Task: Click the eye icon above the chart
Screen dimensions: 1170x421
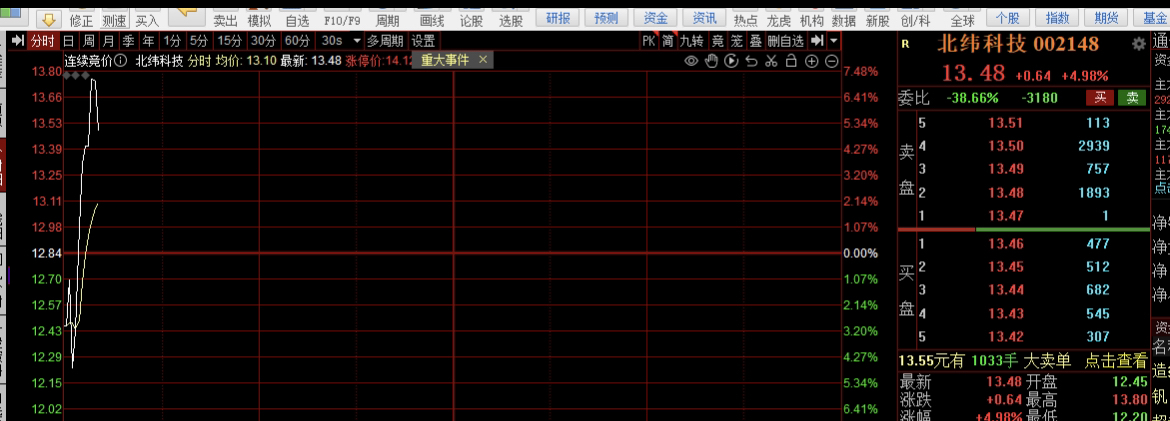Action: 691,61
